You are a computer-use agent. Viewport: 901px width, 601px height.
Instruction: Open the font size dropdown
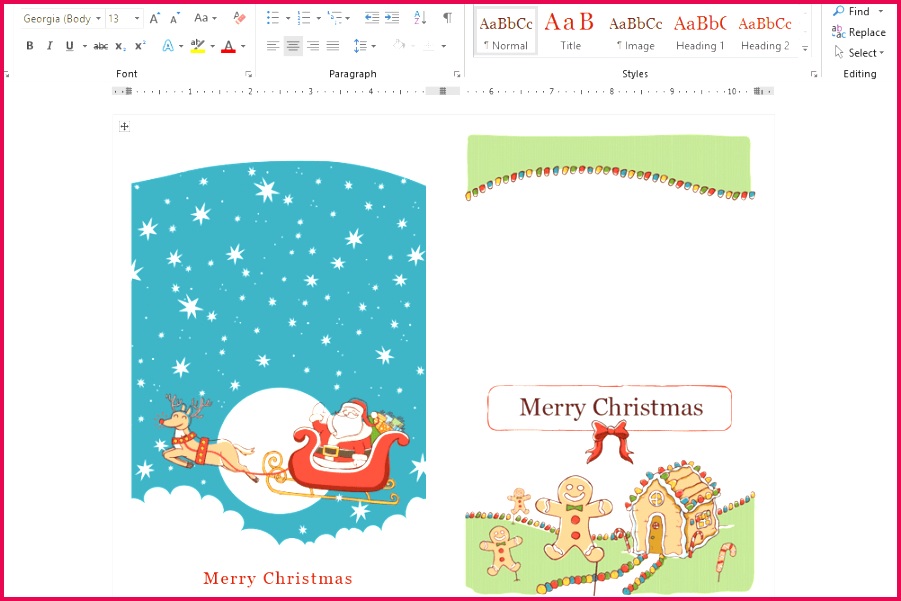point(137,18)
